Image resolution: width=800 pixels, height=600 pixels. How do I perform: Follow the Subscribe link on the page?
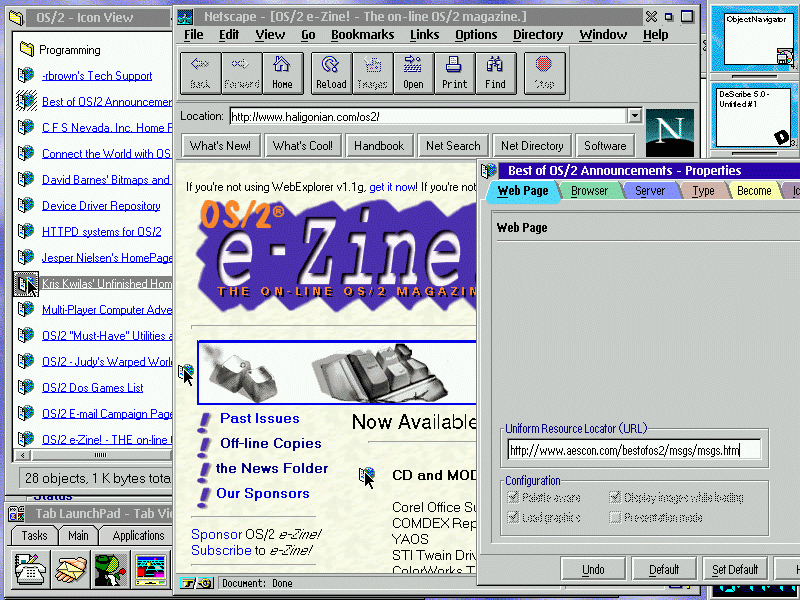221,550
